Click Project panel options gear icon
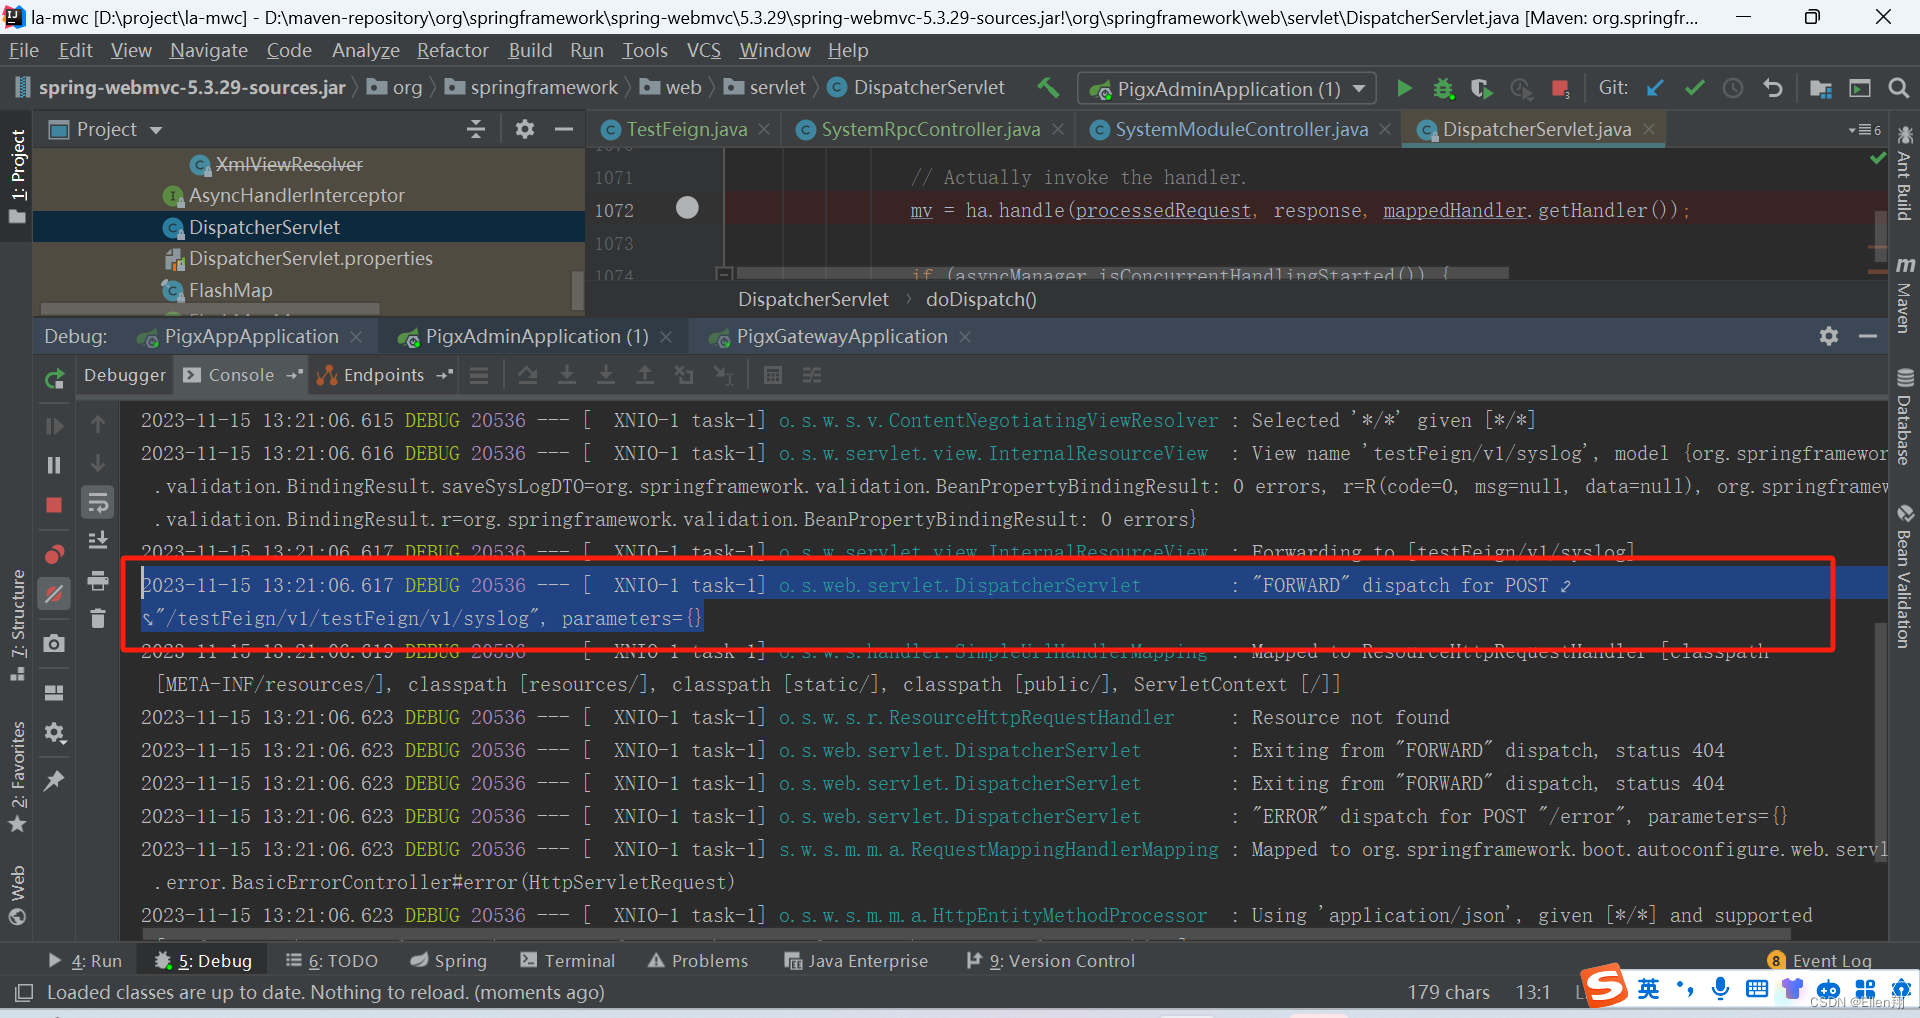 524,129
